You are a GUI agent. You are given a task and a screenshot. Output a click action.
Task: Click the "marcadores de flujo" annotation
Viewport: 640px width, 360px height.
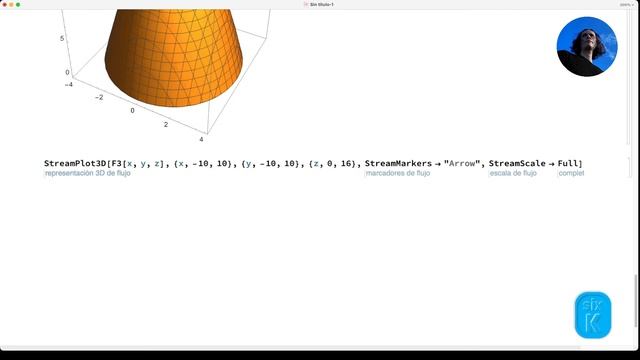pyautogui.click(x=398, y=173)
